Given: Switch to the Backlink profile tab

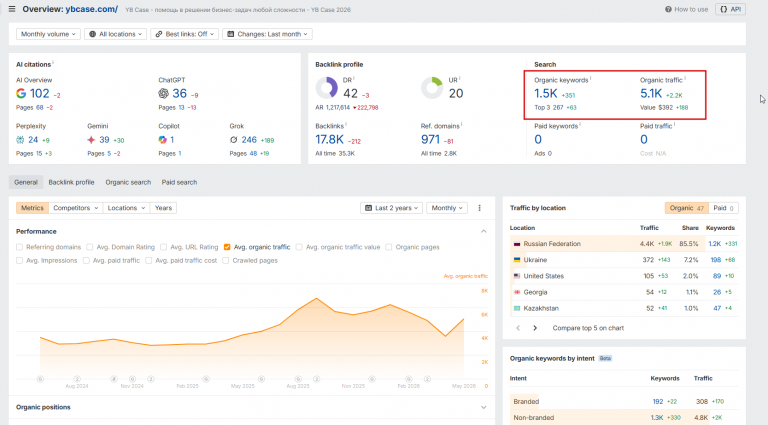Looking at the screenshot, I should pyautogui.click(x=71, y=182).
